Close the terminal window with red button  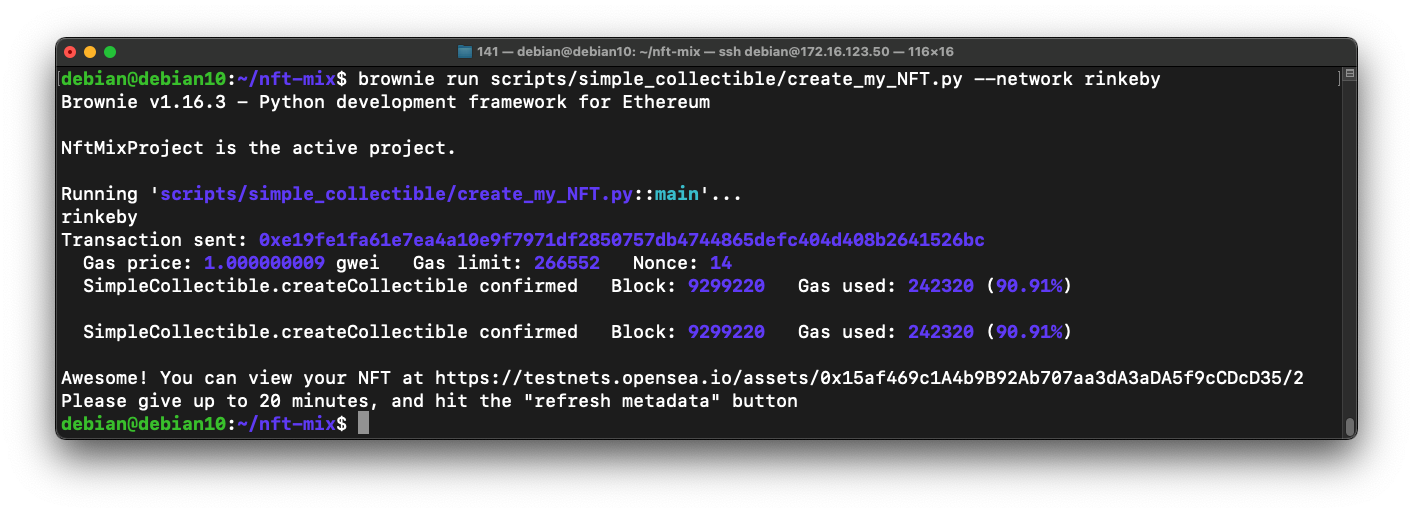(70, 52)
